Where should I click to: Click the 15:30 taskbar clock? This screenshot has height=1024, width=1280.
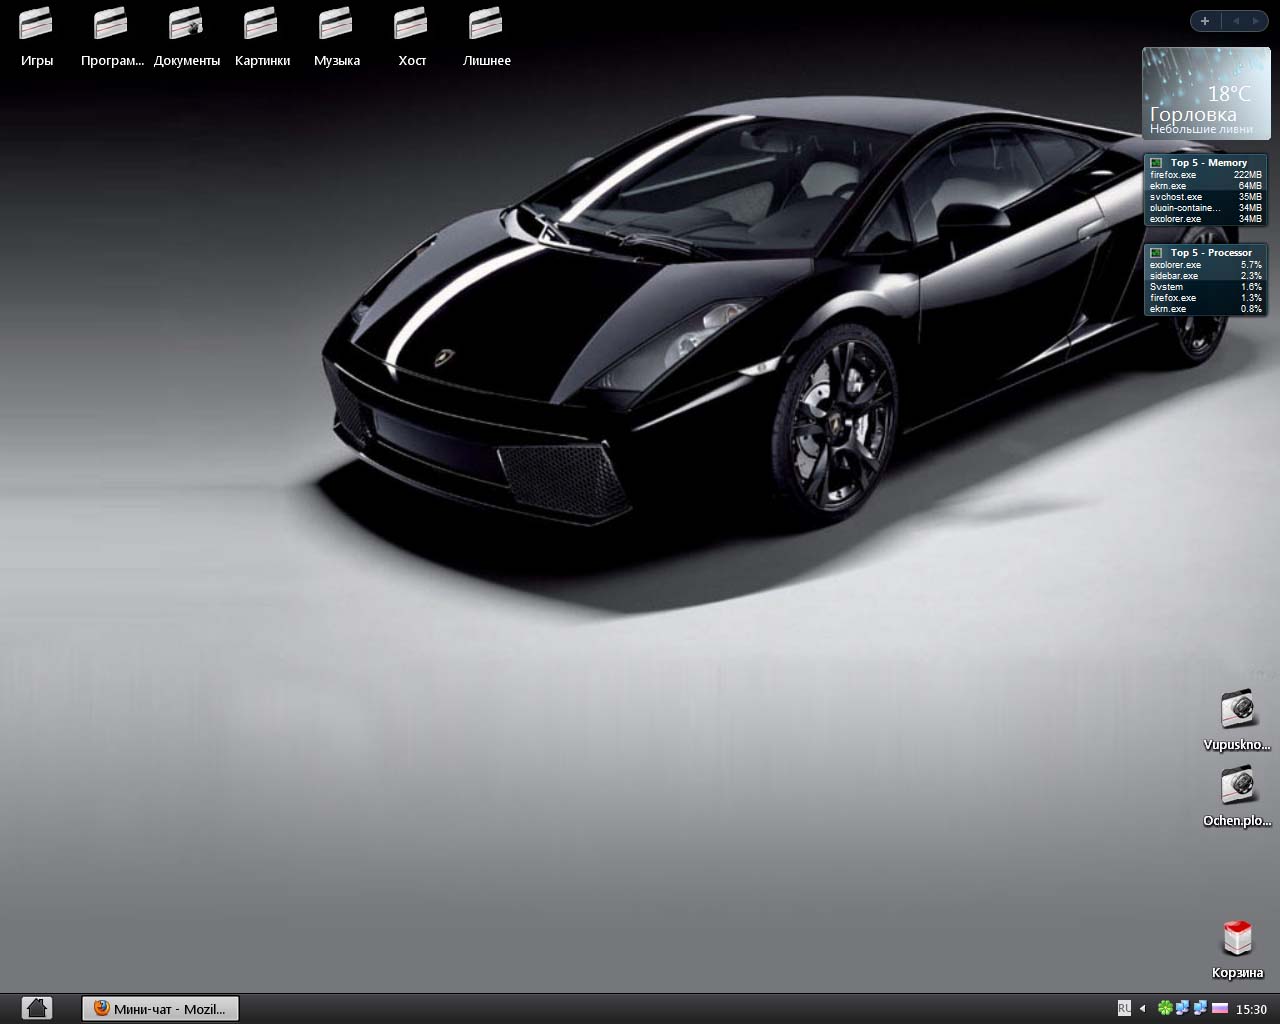(1252, 1009)
